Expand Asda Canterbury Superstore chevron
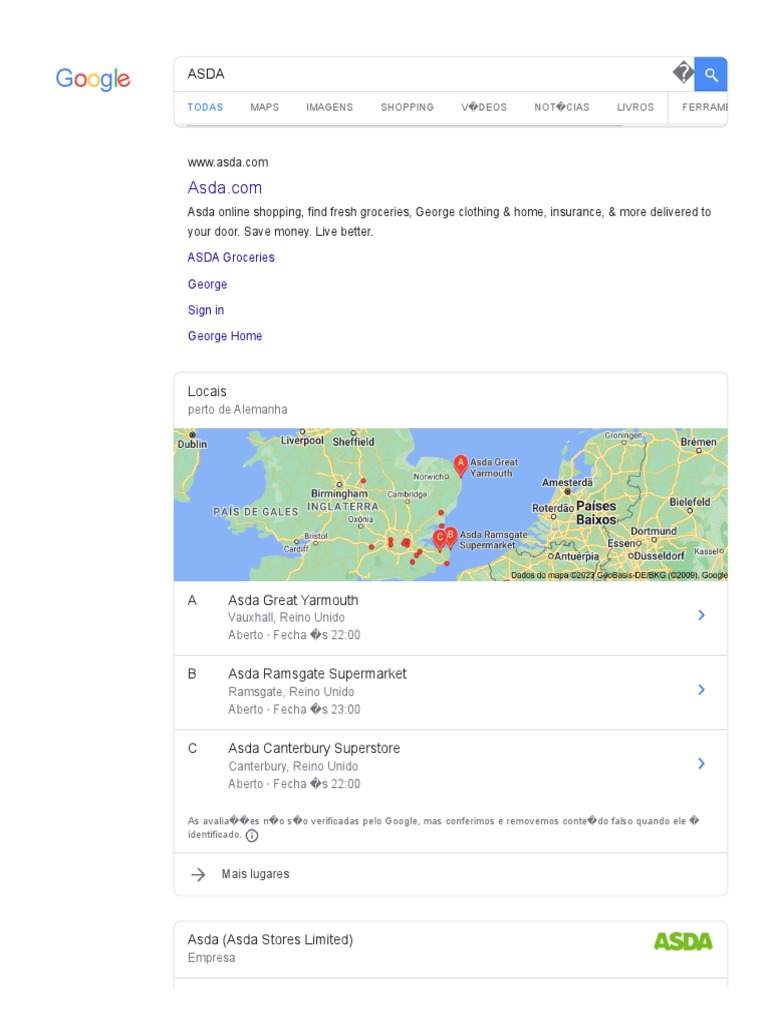 701,764
